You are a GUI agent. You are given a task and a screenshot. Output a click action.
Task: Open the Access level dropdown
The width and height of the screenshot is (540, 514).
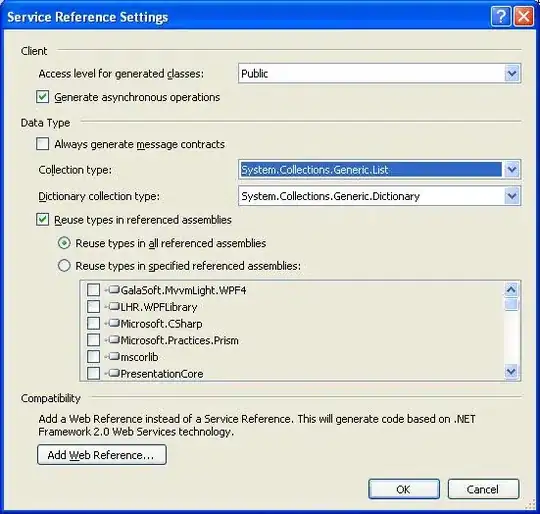tap(512, 73)
